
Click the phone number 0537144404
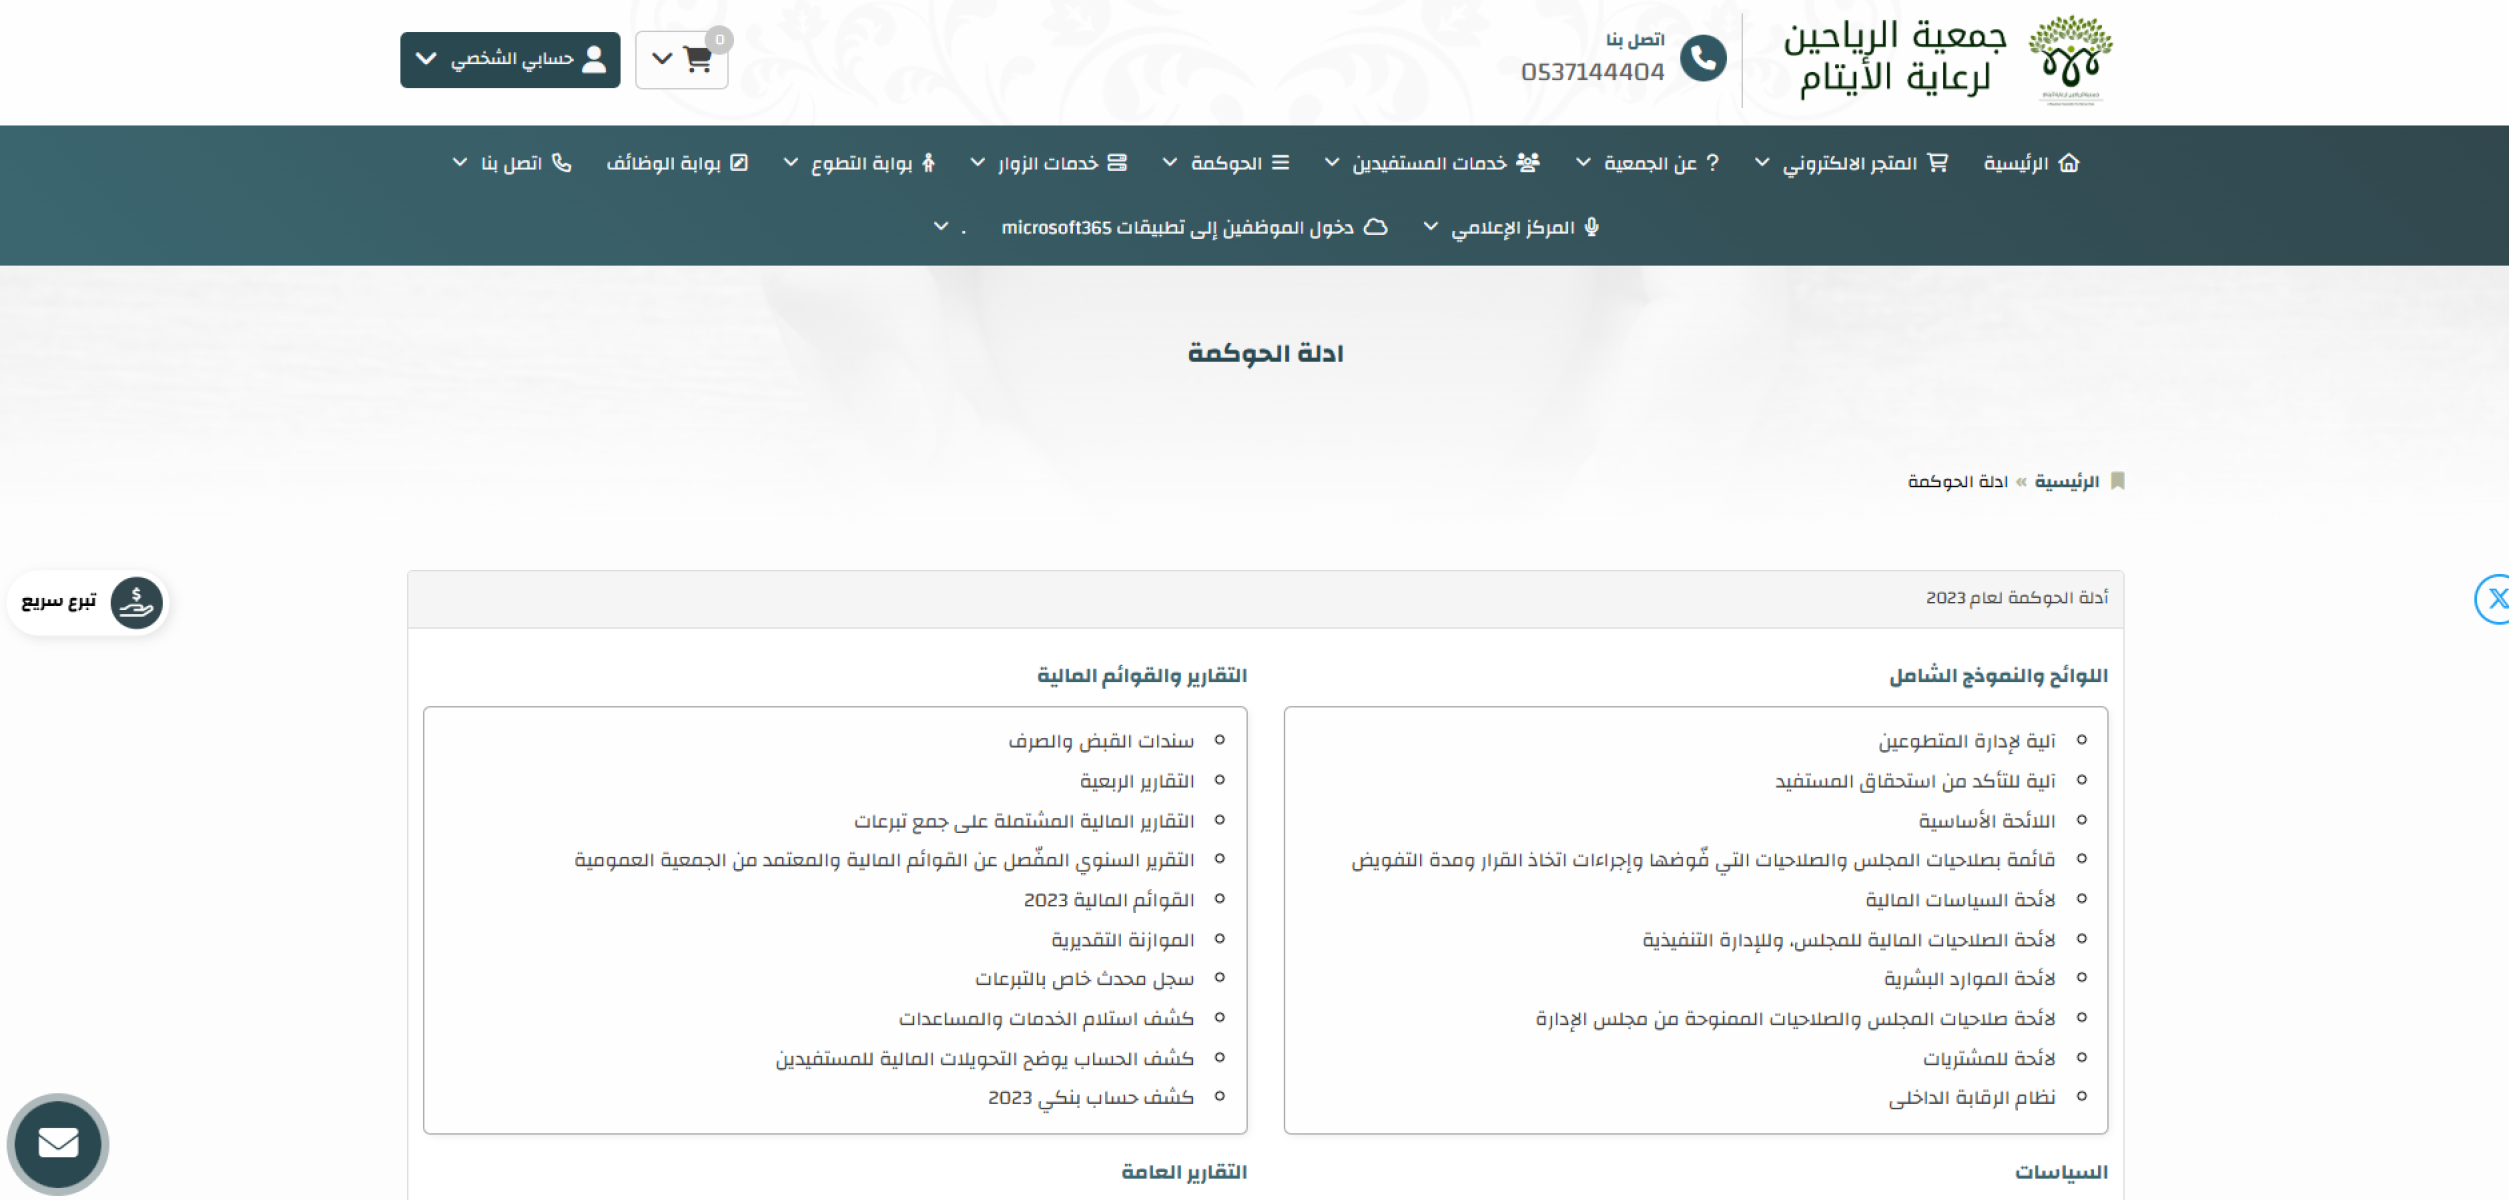(1592, 72)
